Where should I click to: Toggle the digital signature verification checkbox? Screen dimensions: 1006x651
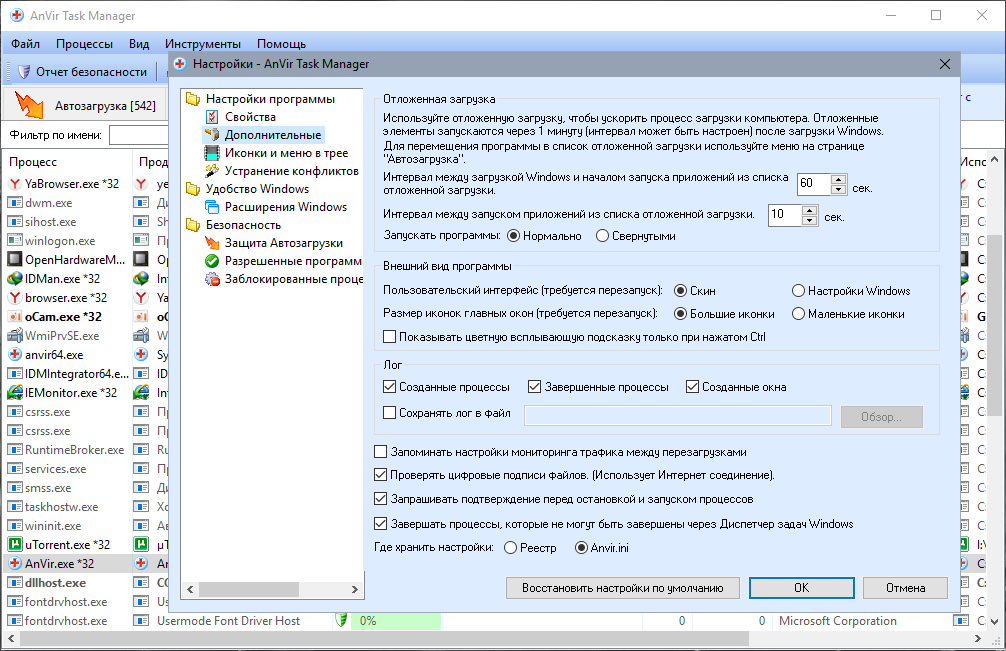click(380, 475)
